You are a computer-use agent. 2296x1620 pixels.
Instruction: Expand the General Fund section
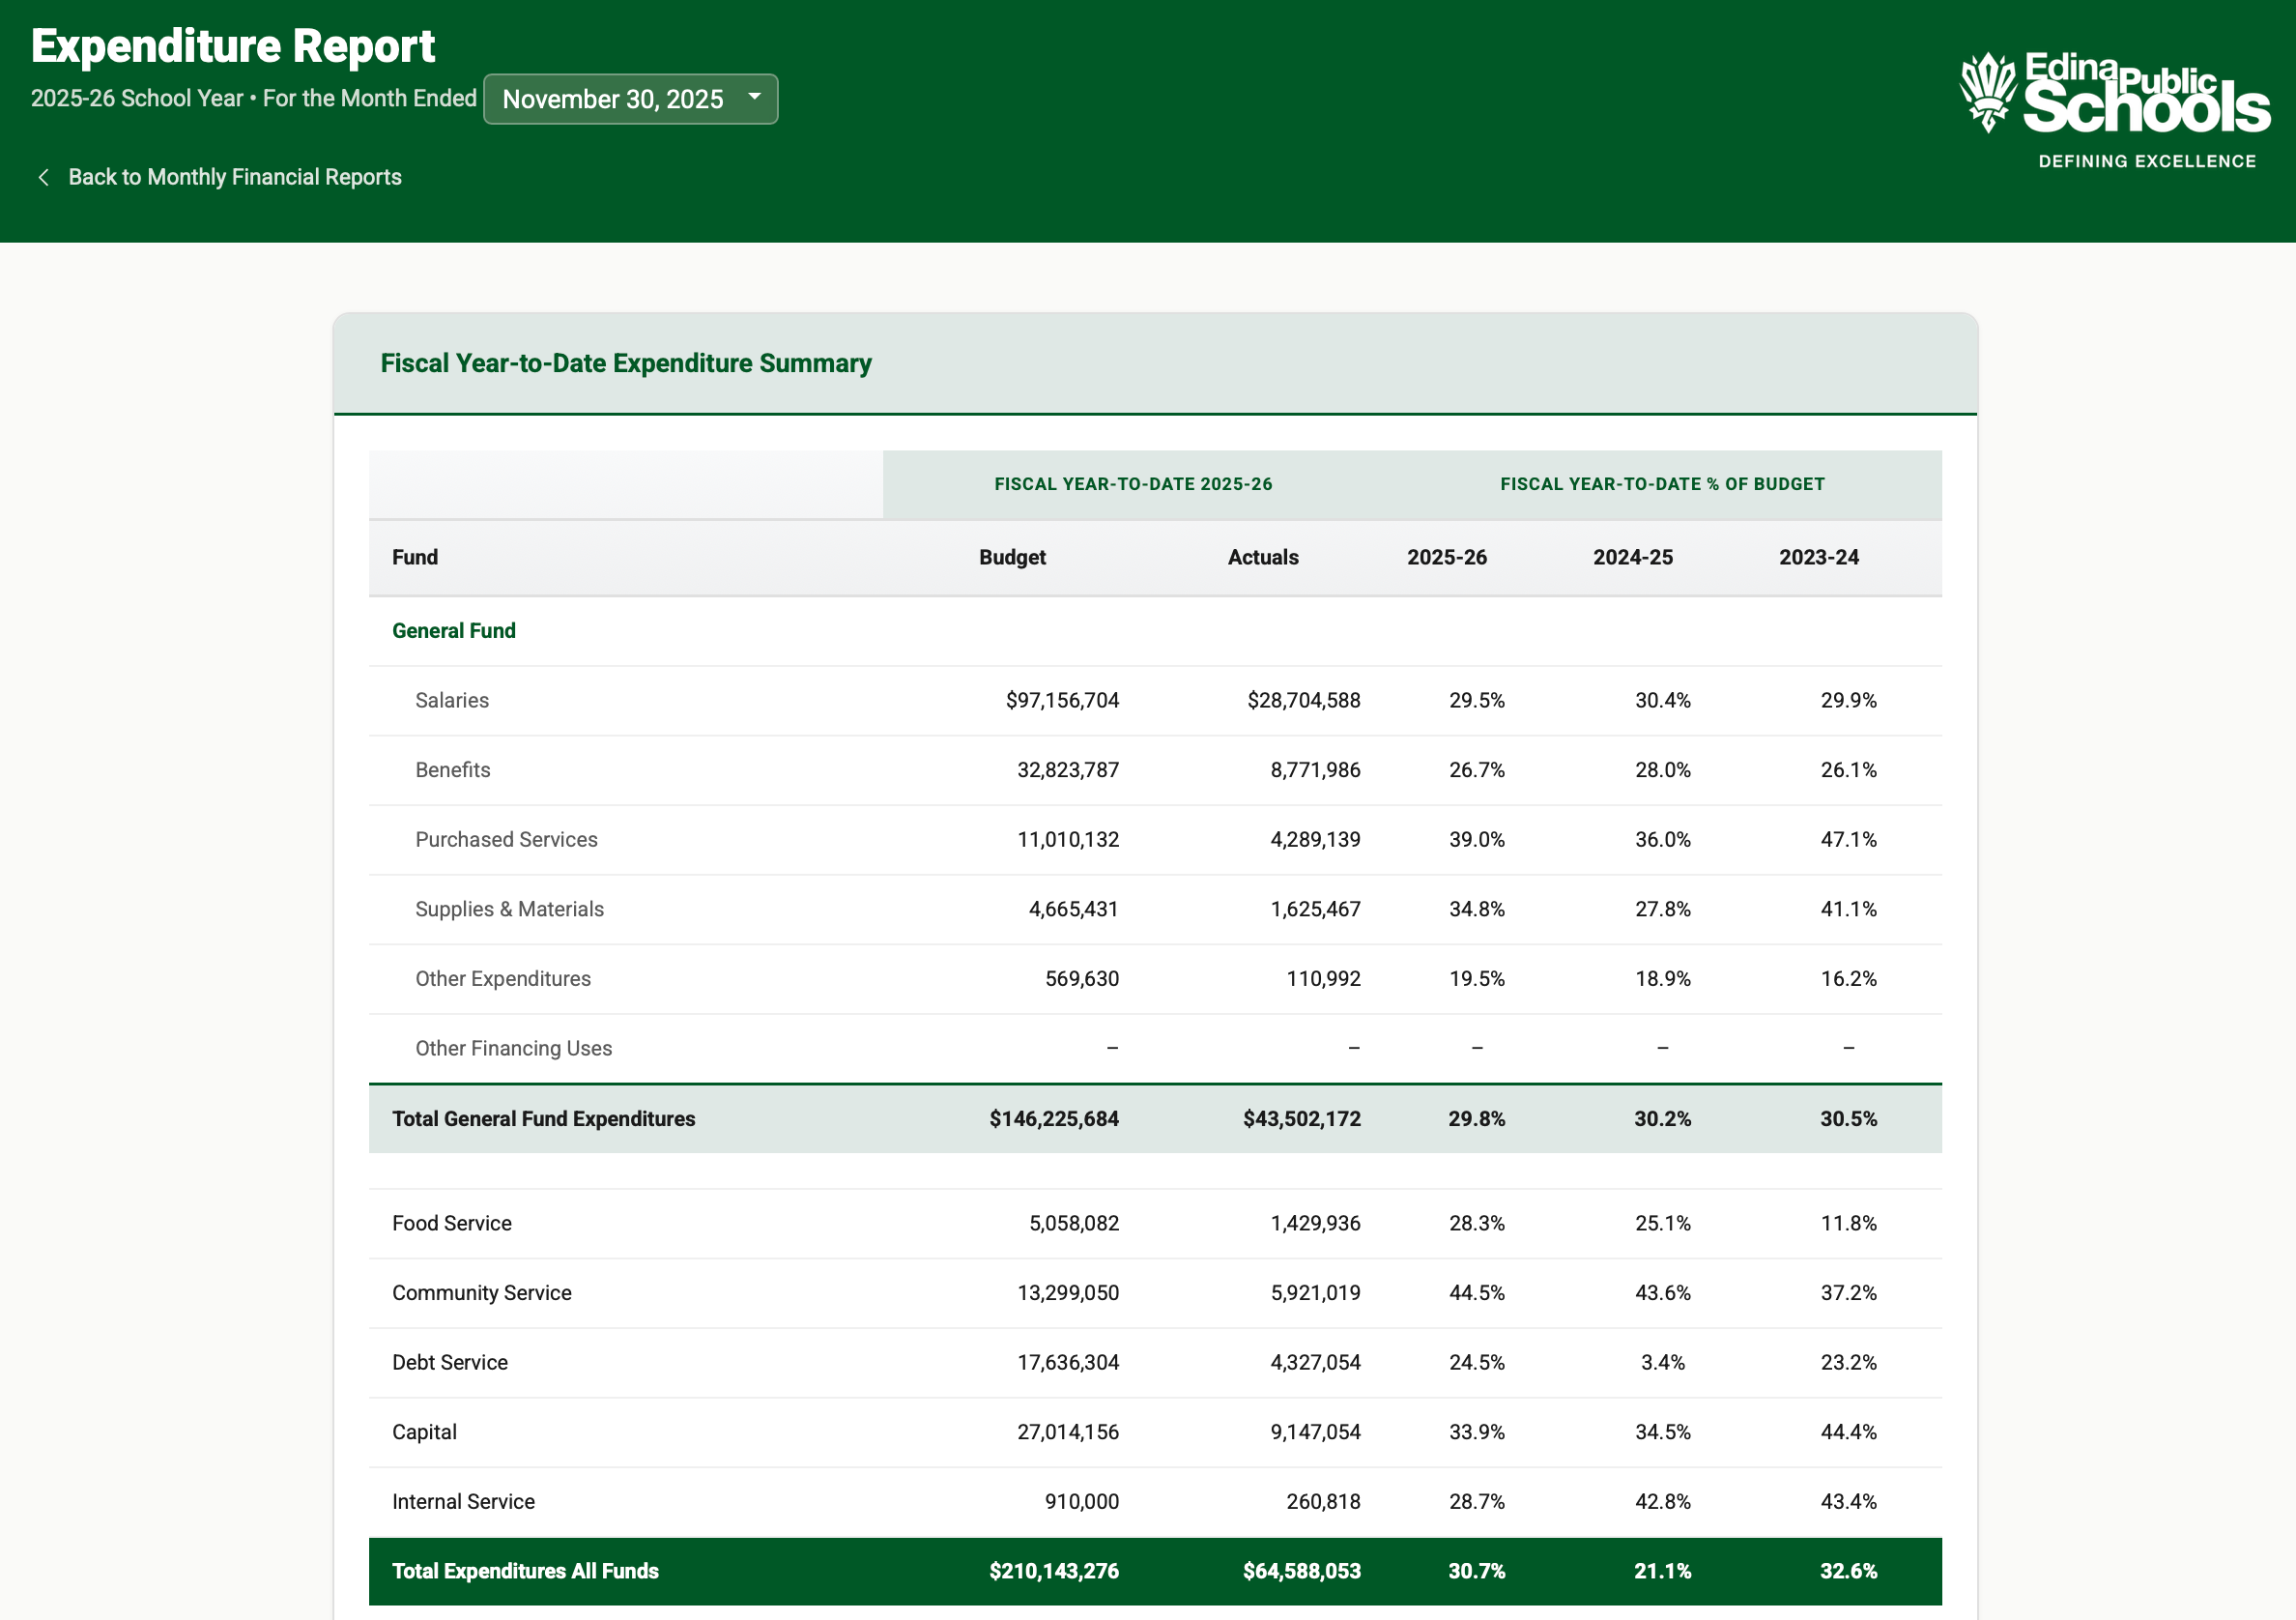[453, 630]
